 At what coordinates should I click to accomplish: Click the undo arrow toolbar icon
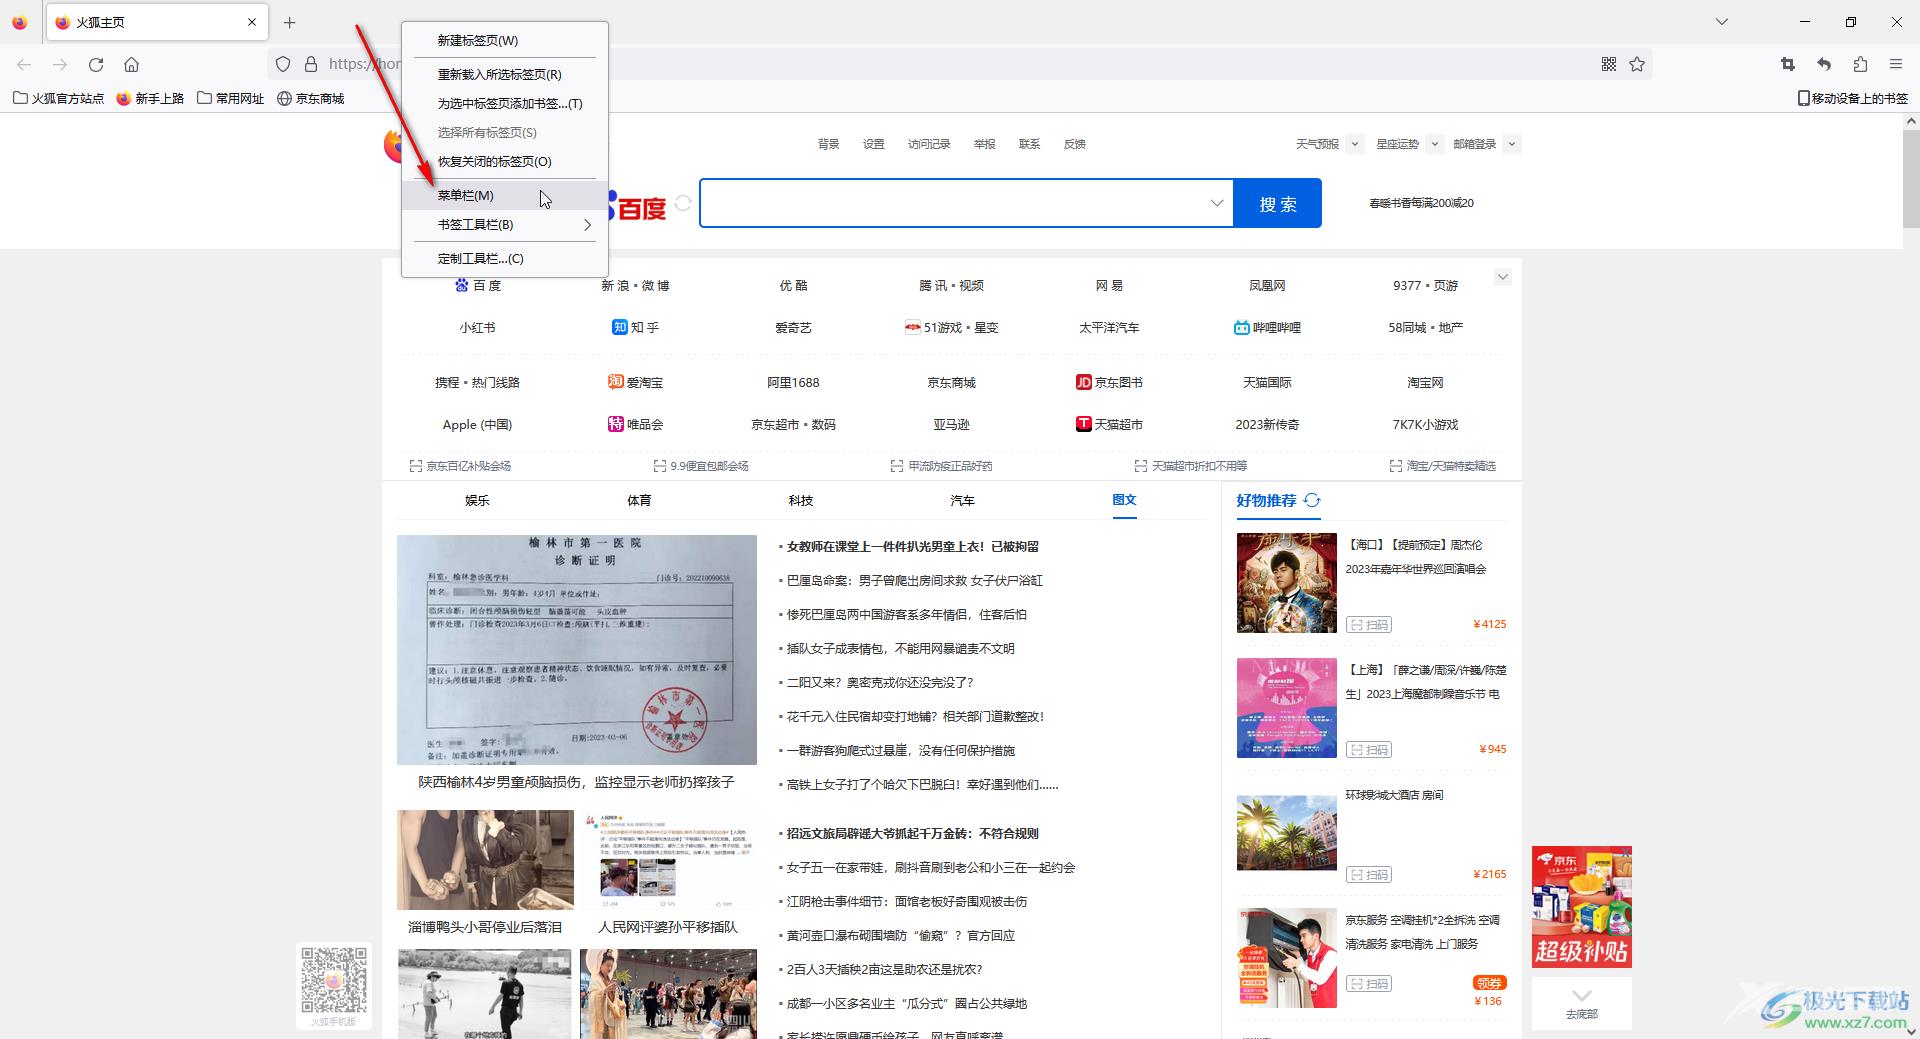point(1824,64)
